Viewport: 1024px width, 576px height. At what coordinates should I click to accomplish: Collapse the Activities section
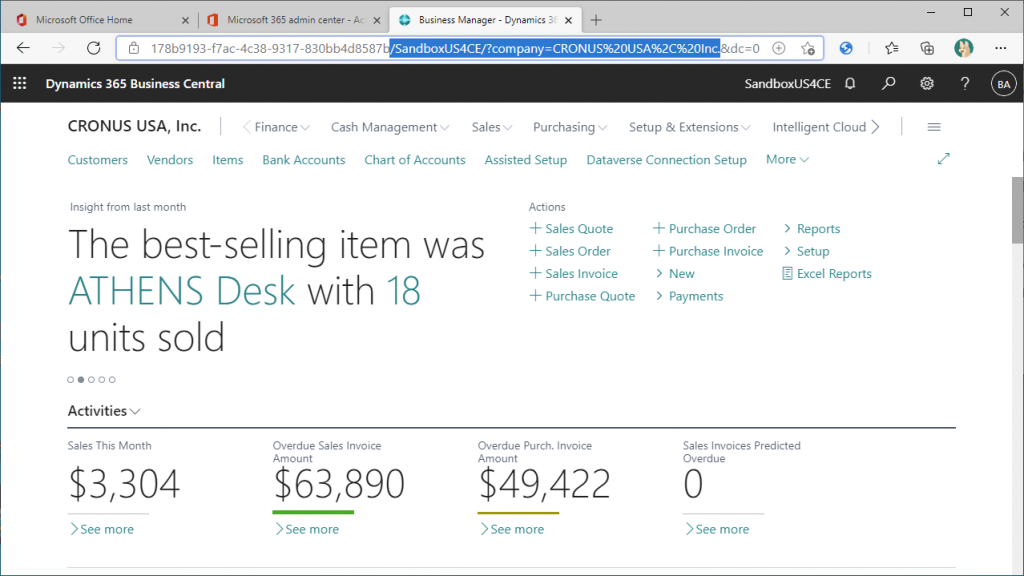[104, 411]
